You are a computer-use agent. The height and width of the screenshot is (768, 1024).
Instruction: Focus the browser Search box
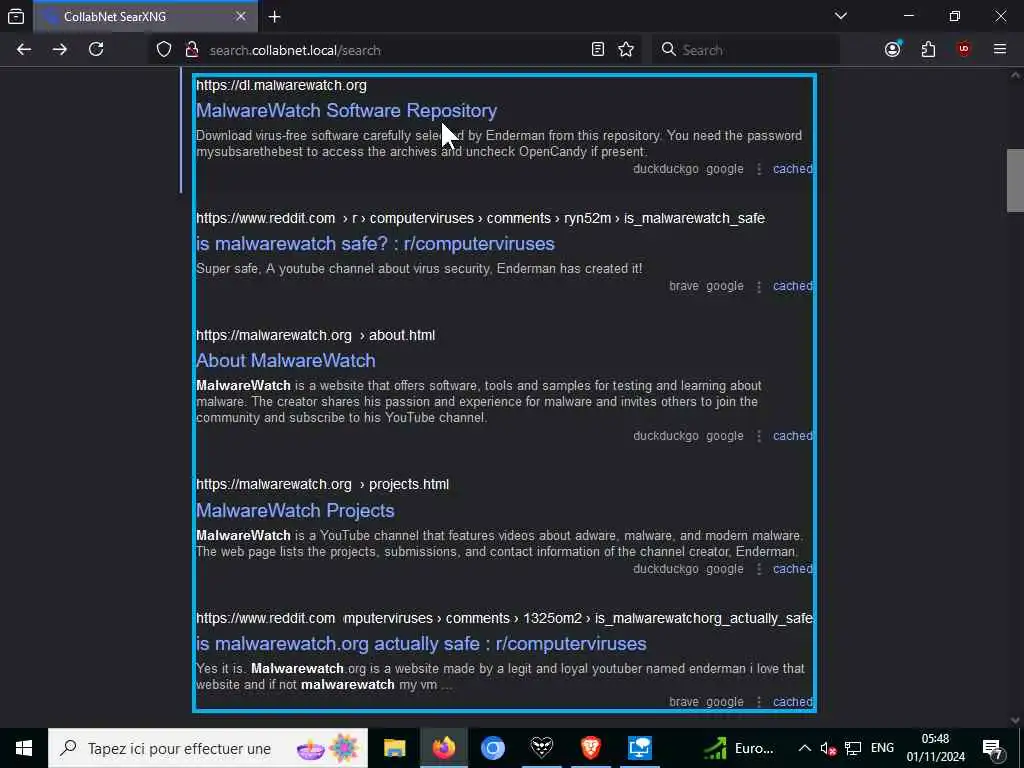[746, 50]
